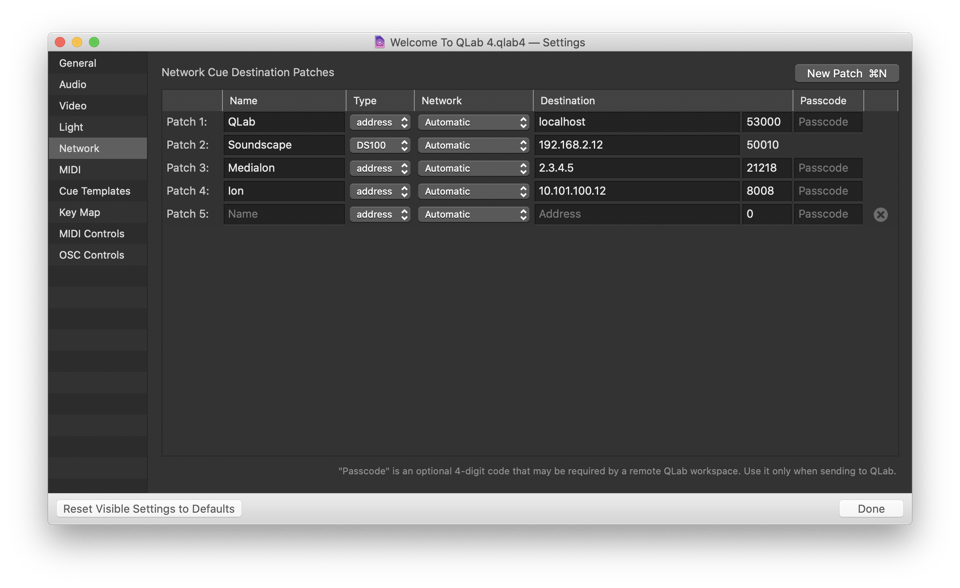Viewport: 960px width, 588px height.
Task: Click the QLab document icon in title bar
Action: click(x=379, y=42)
